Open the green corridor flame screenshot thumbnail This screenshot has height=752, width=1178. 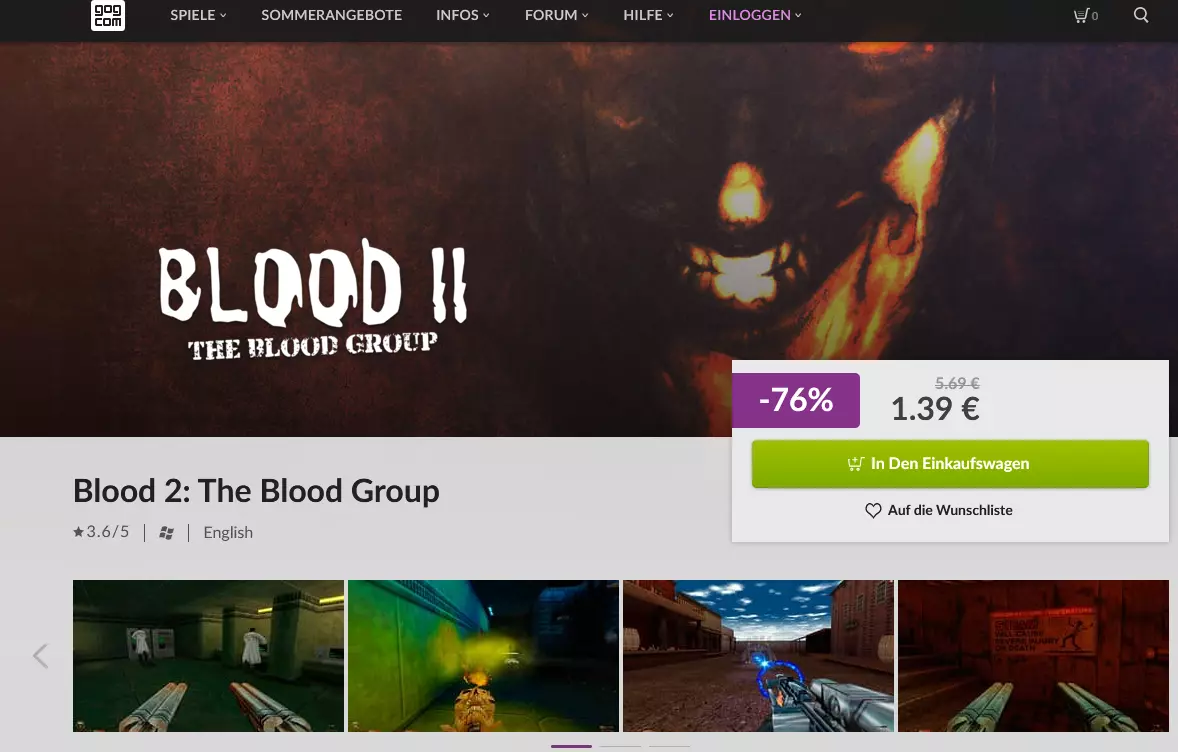[x=483, y=656]
